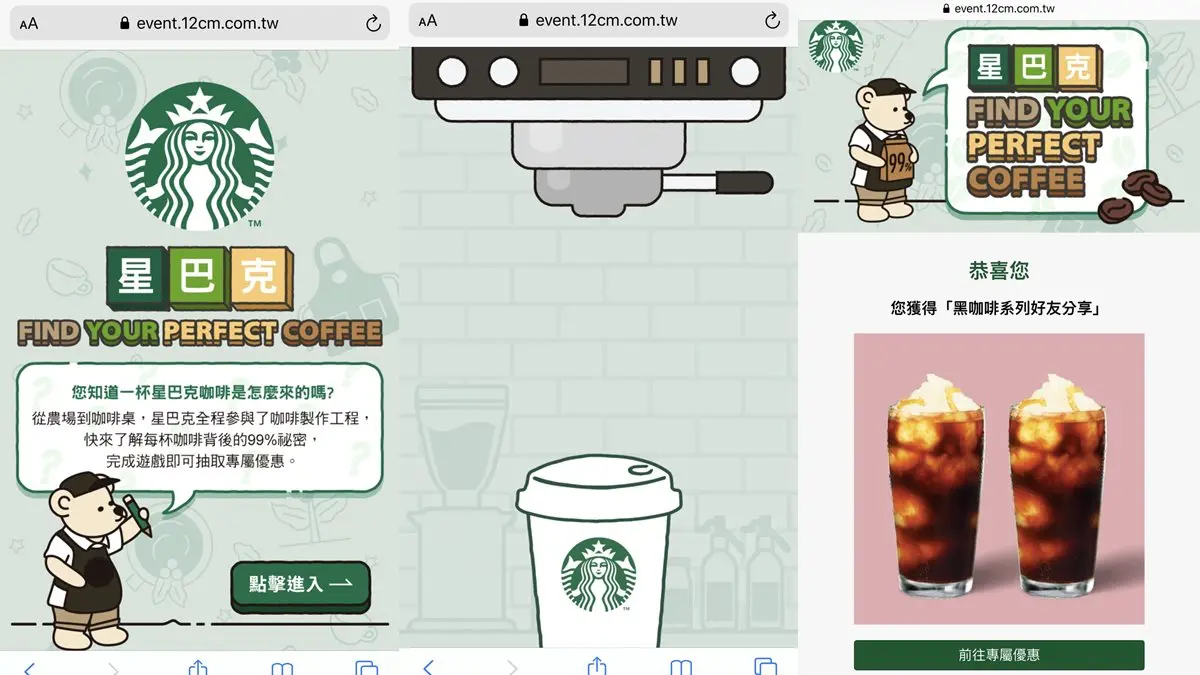Tap the small Starbucks logo in right screen
This screenshot has width=1200, height=675.
coord(834,45)
